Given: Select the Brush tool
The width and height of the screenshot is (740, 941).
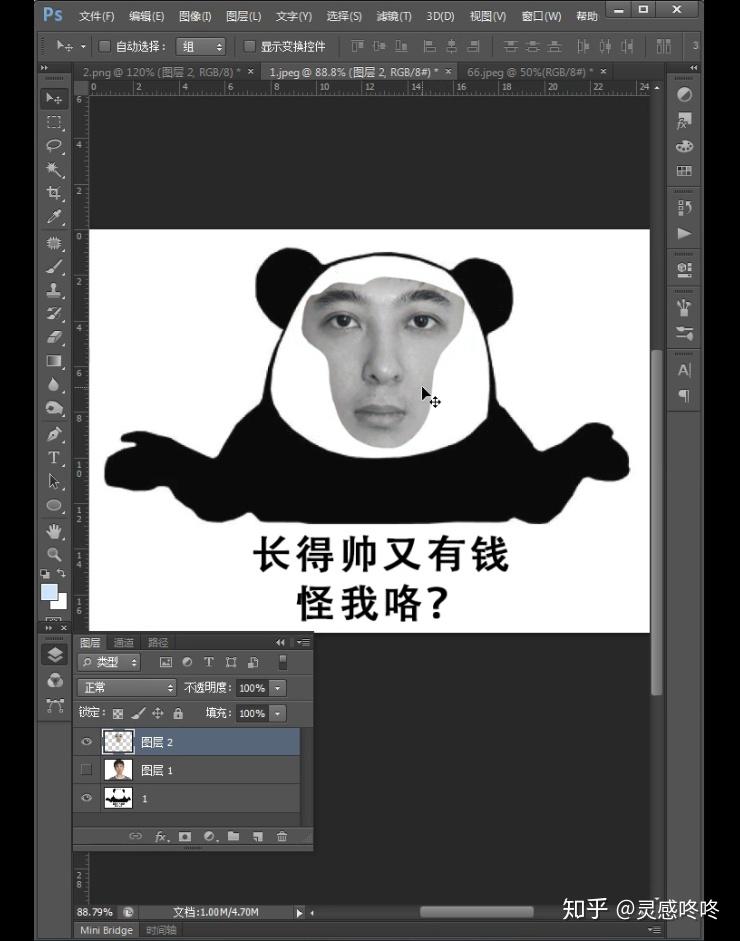Looking at the screenshot, I should pyautogui.click(x=54, y=267).
